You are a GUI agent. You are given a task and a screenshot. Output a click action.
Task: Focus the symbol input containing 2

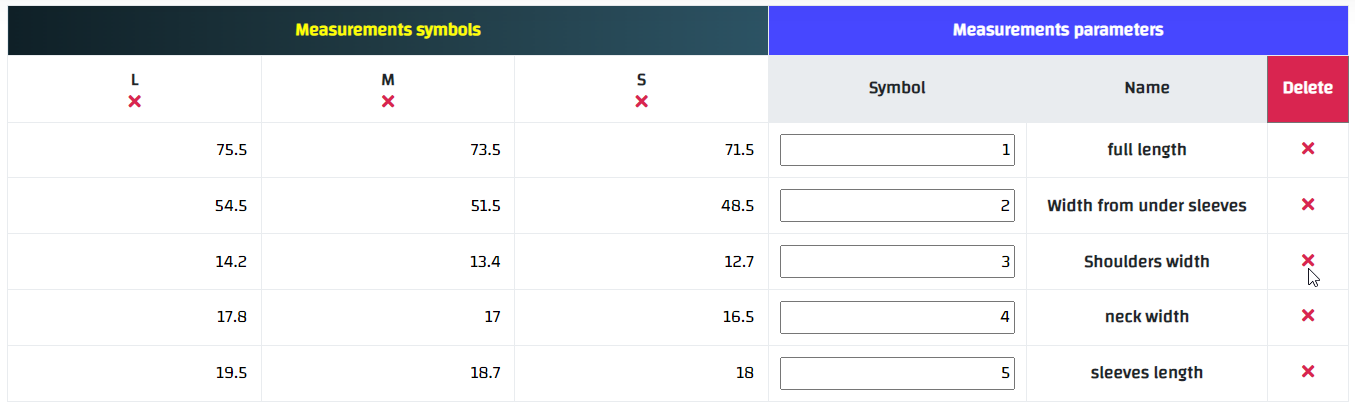click(x=897, y=206)
